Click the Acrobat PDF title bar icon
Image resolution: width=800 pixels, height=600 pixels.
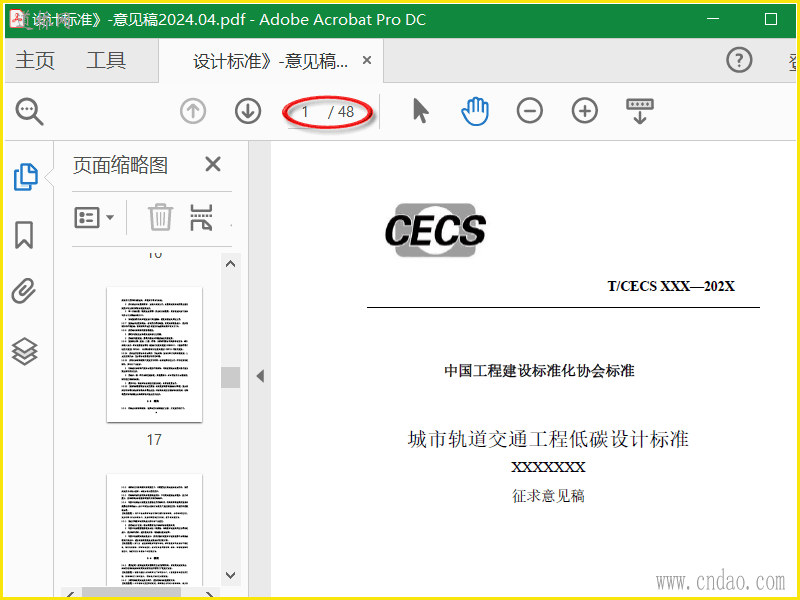[18, 19]
